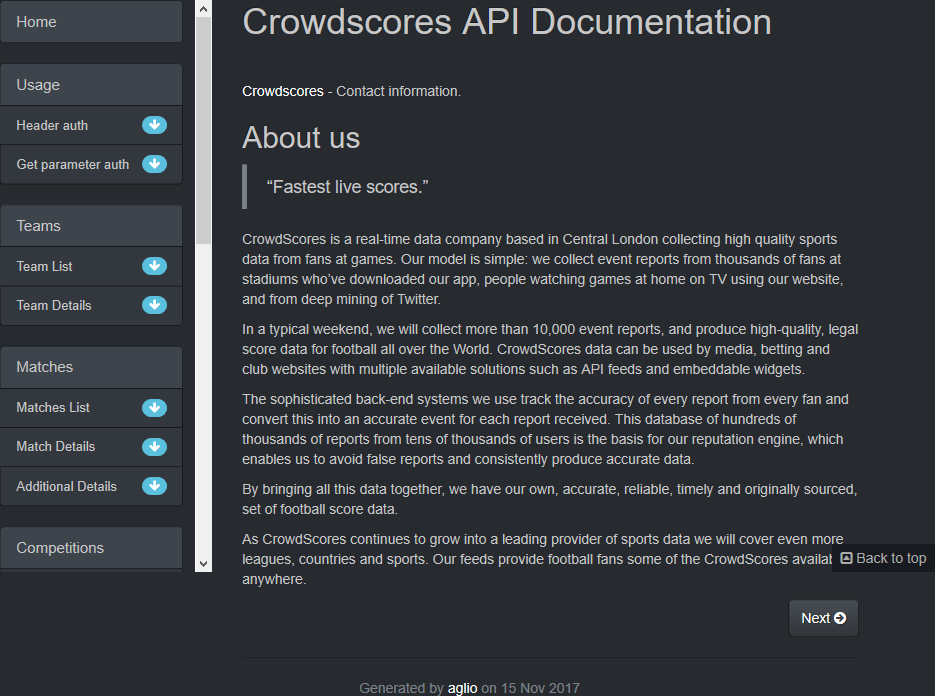Screen dimensions: 935x696
Task: Click the "Fastest live scores." quote
Action: tap(348, 187)
